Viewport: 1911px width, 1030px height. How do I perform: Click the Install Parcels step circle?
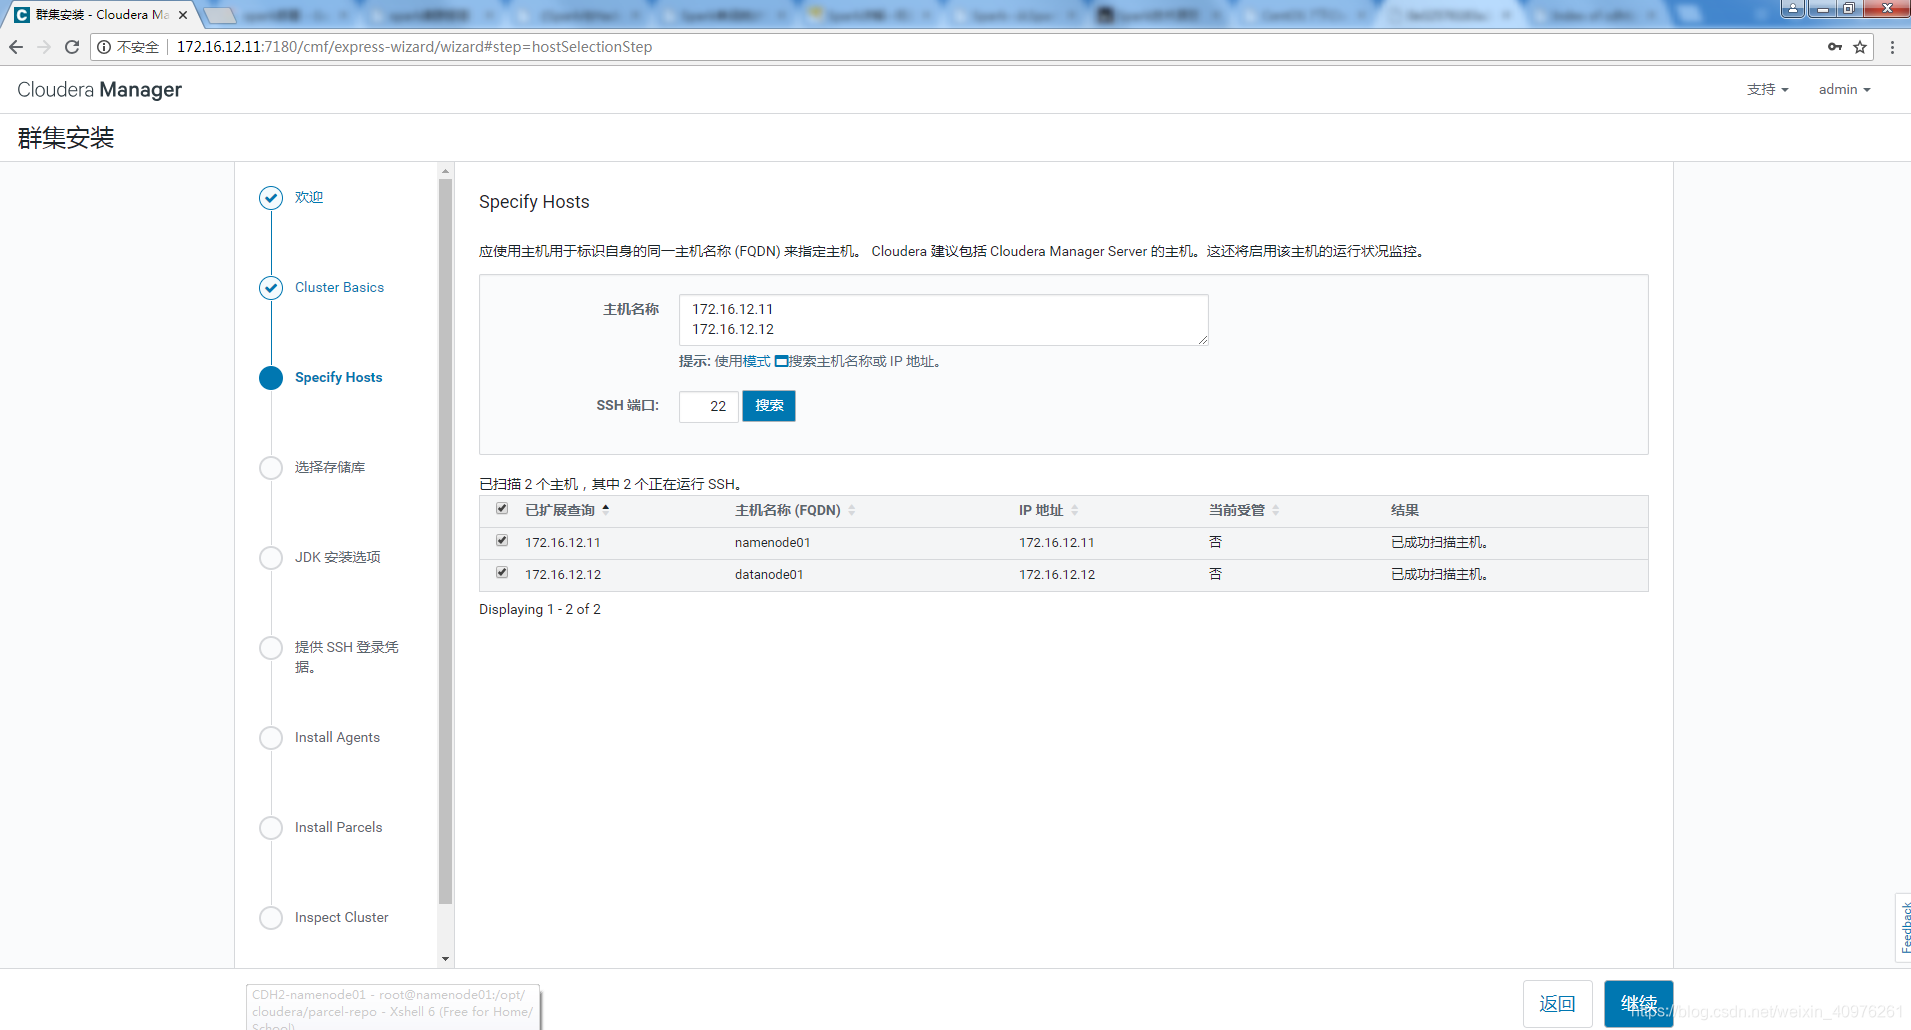[271, 828]
